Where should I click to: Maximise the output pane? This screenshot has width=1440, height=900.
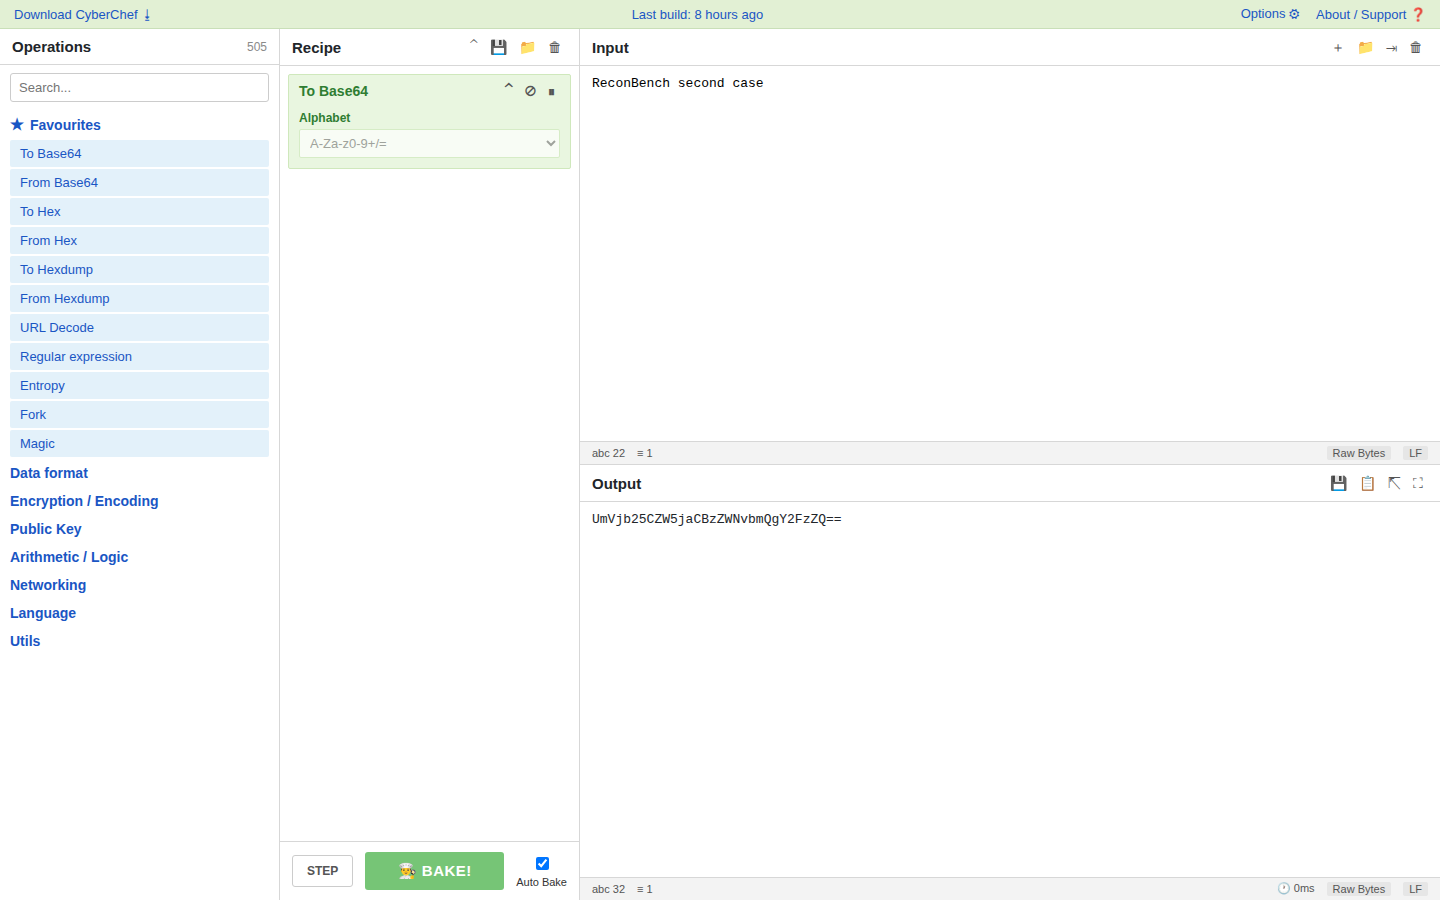(x=1418, y=483)
